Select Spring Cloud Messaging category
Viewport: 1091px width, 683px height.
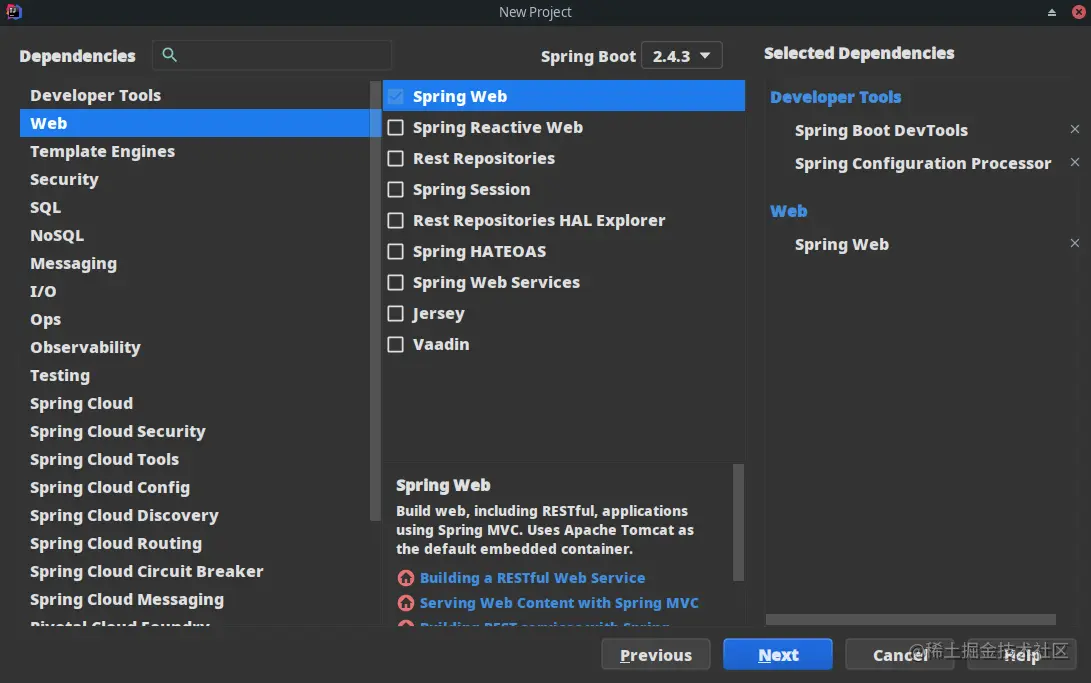[195, 599]
